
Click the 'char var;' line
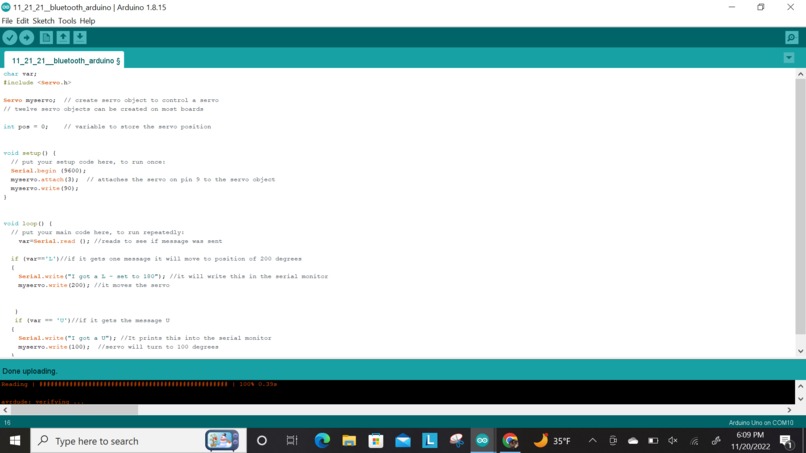pos(20,74)
